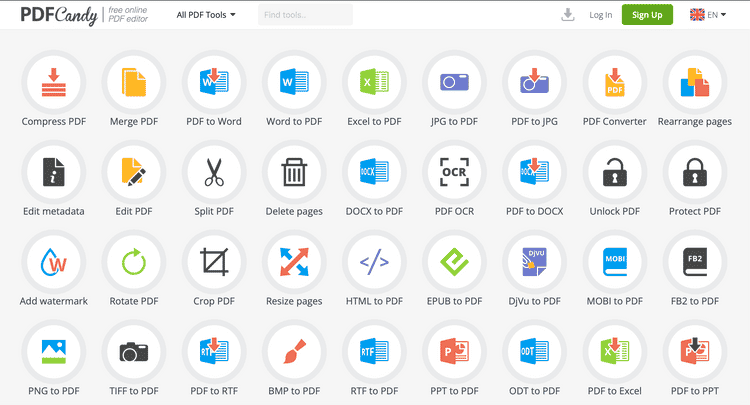The width and height of the screenshot is (750, 405).
Task: Click the 'Split PDF' text label
Action: 214,211
